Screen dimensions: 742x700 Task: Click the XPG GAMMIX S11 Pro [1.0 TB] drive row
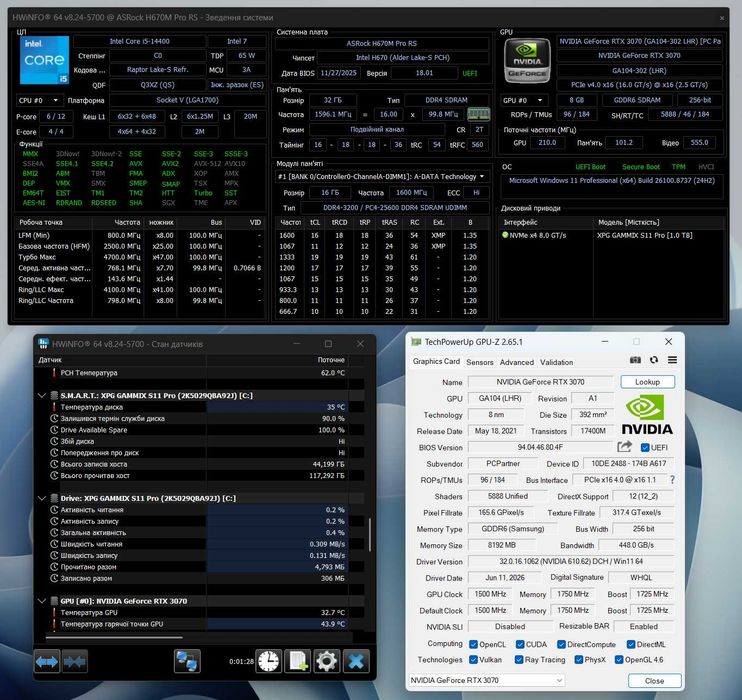(x=612, y=235)
